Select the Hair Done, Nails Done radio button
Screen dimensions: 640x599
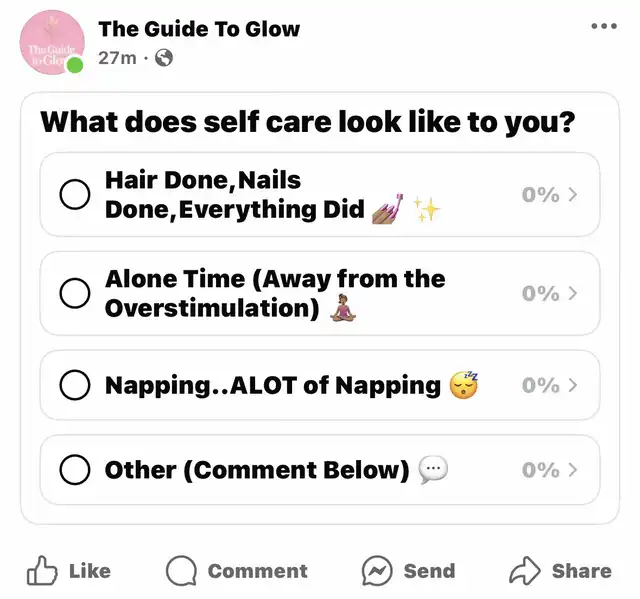coord(75,194)
